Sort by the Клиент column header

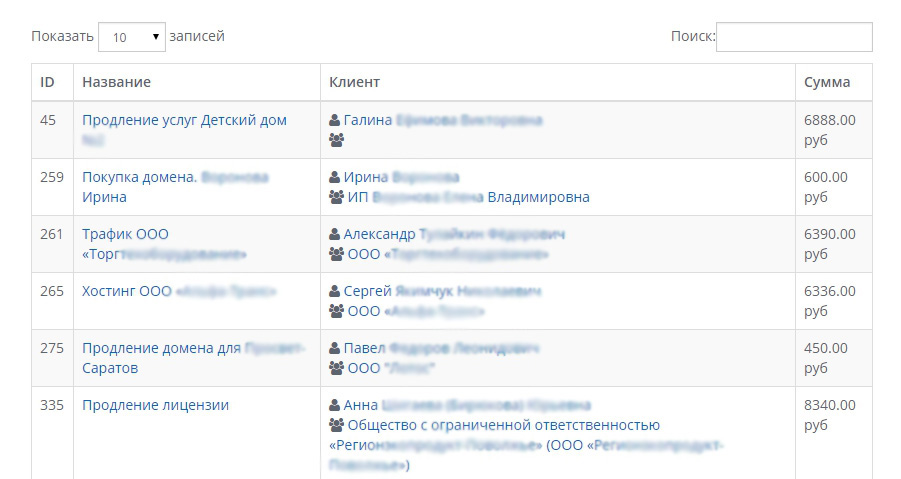pyautogui.click(x=354, y=82)
